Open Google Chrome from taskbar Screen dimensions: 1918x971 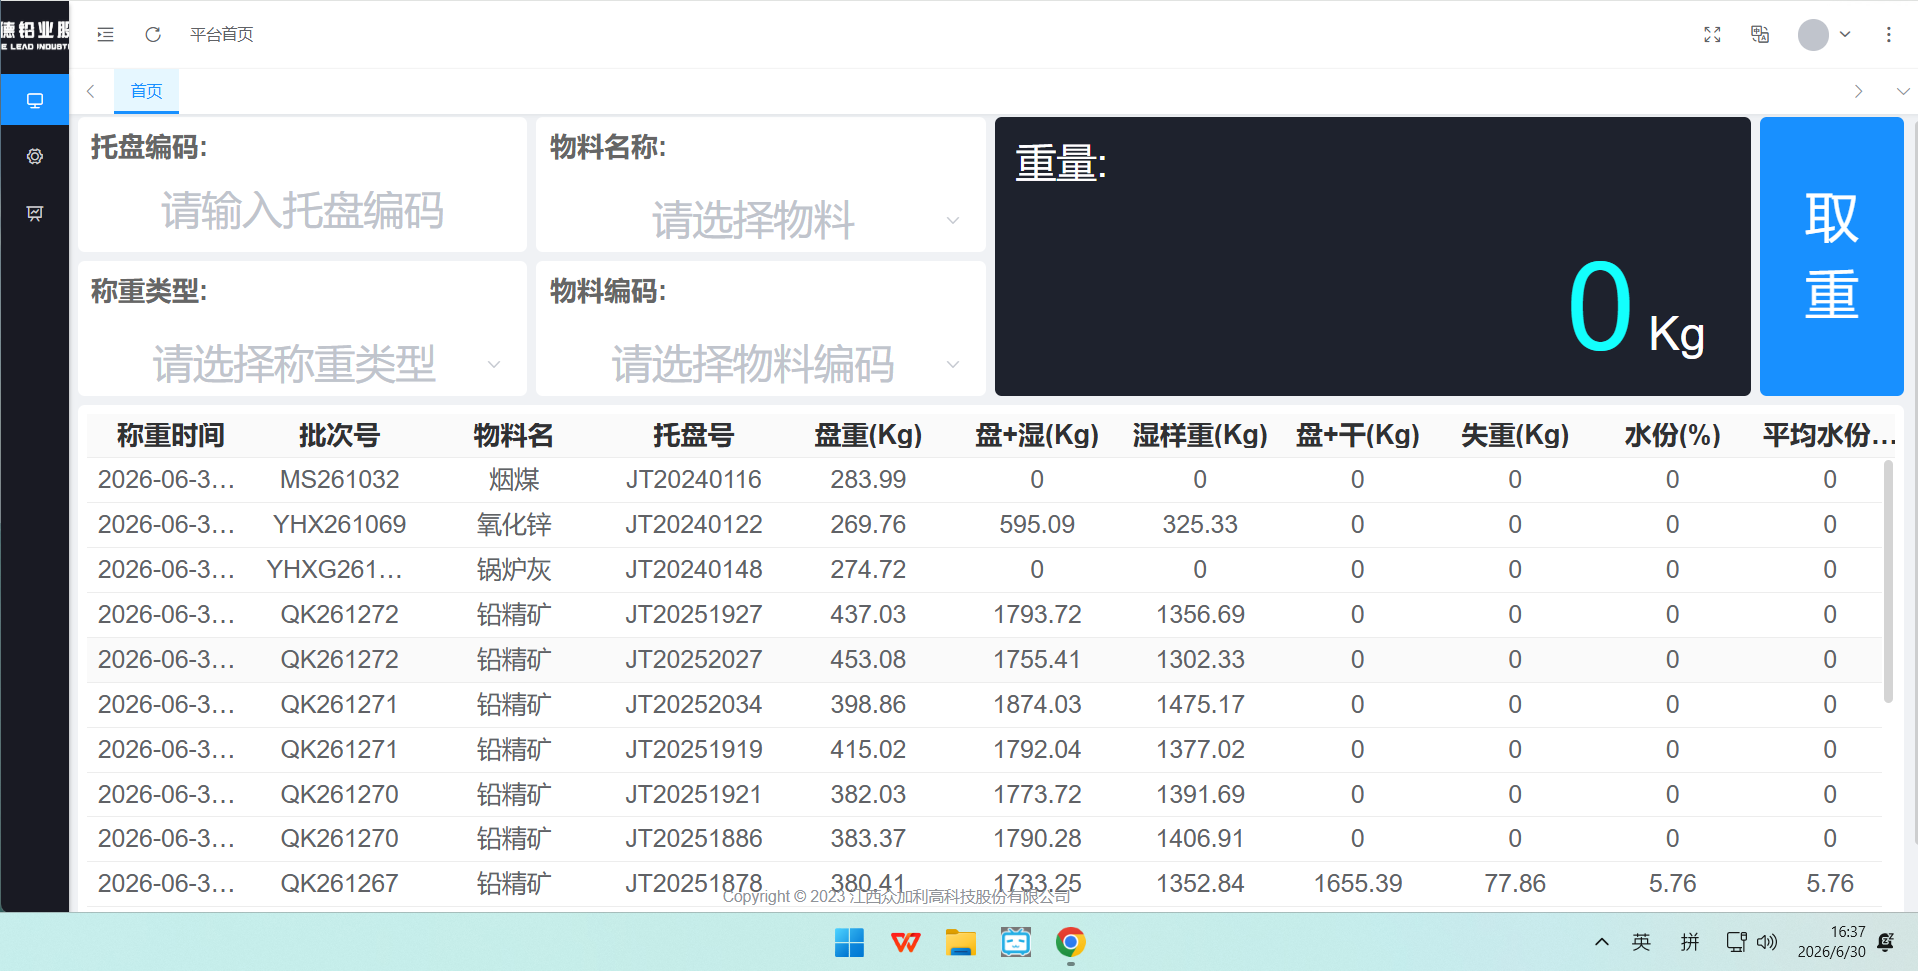[x=1070, y=942]
